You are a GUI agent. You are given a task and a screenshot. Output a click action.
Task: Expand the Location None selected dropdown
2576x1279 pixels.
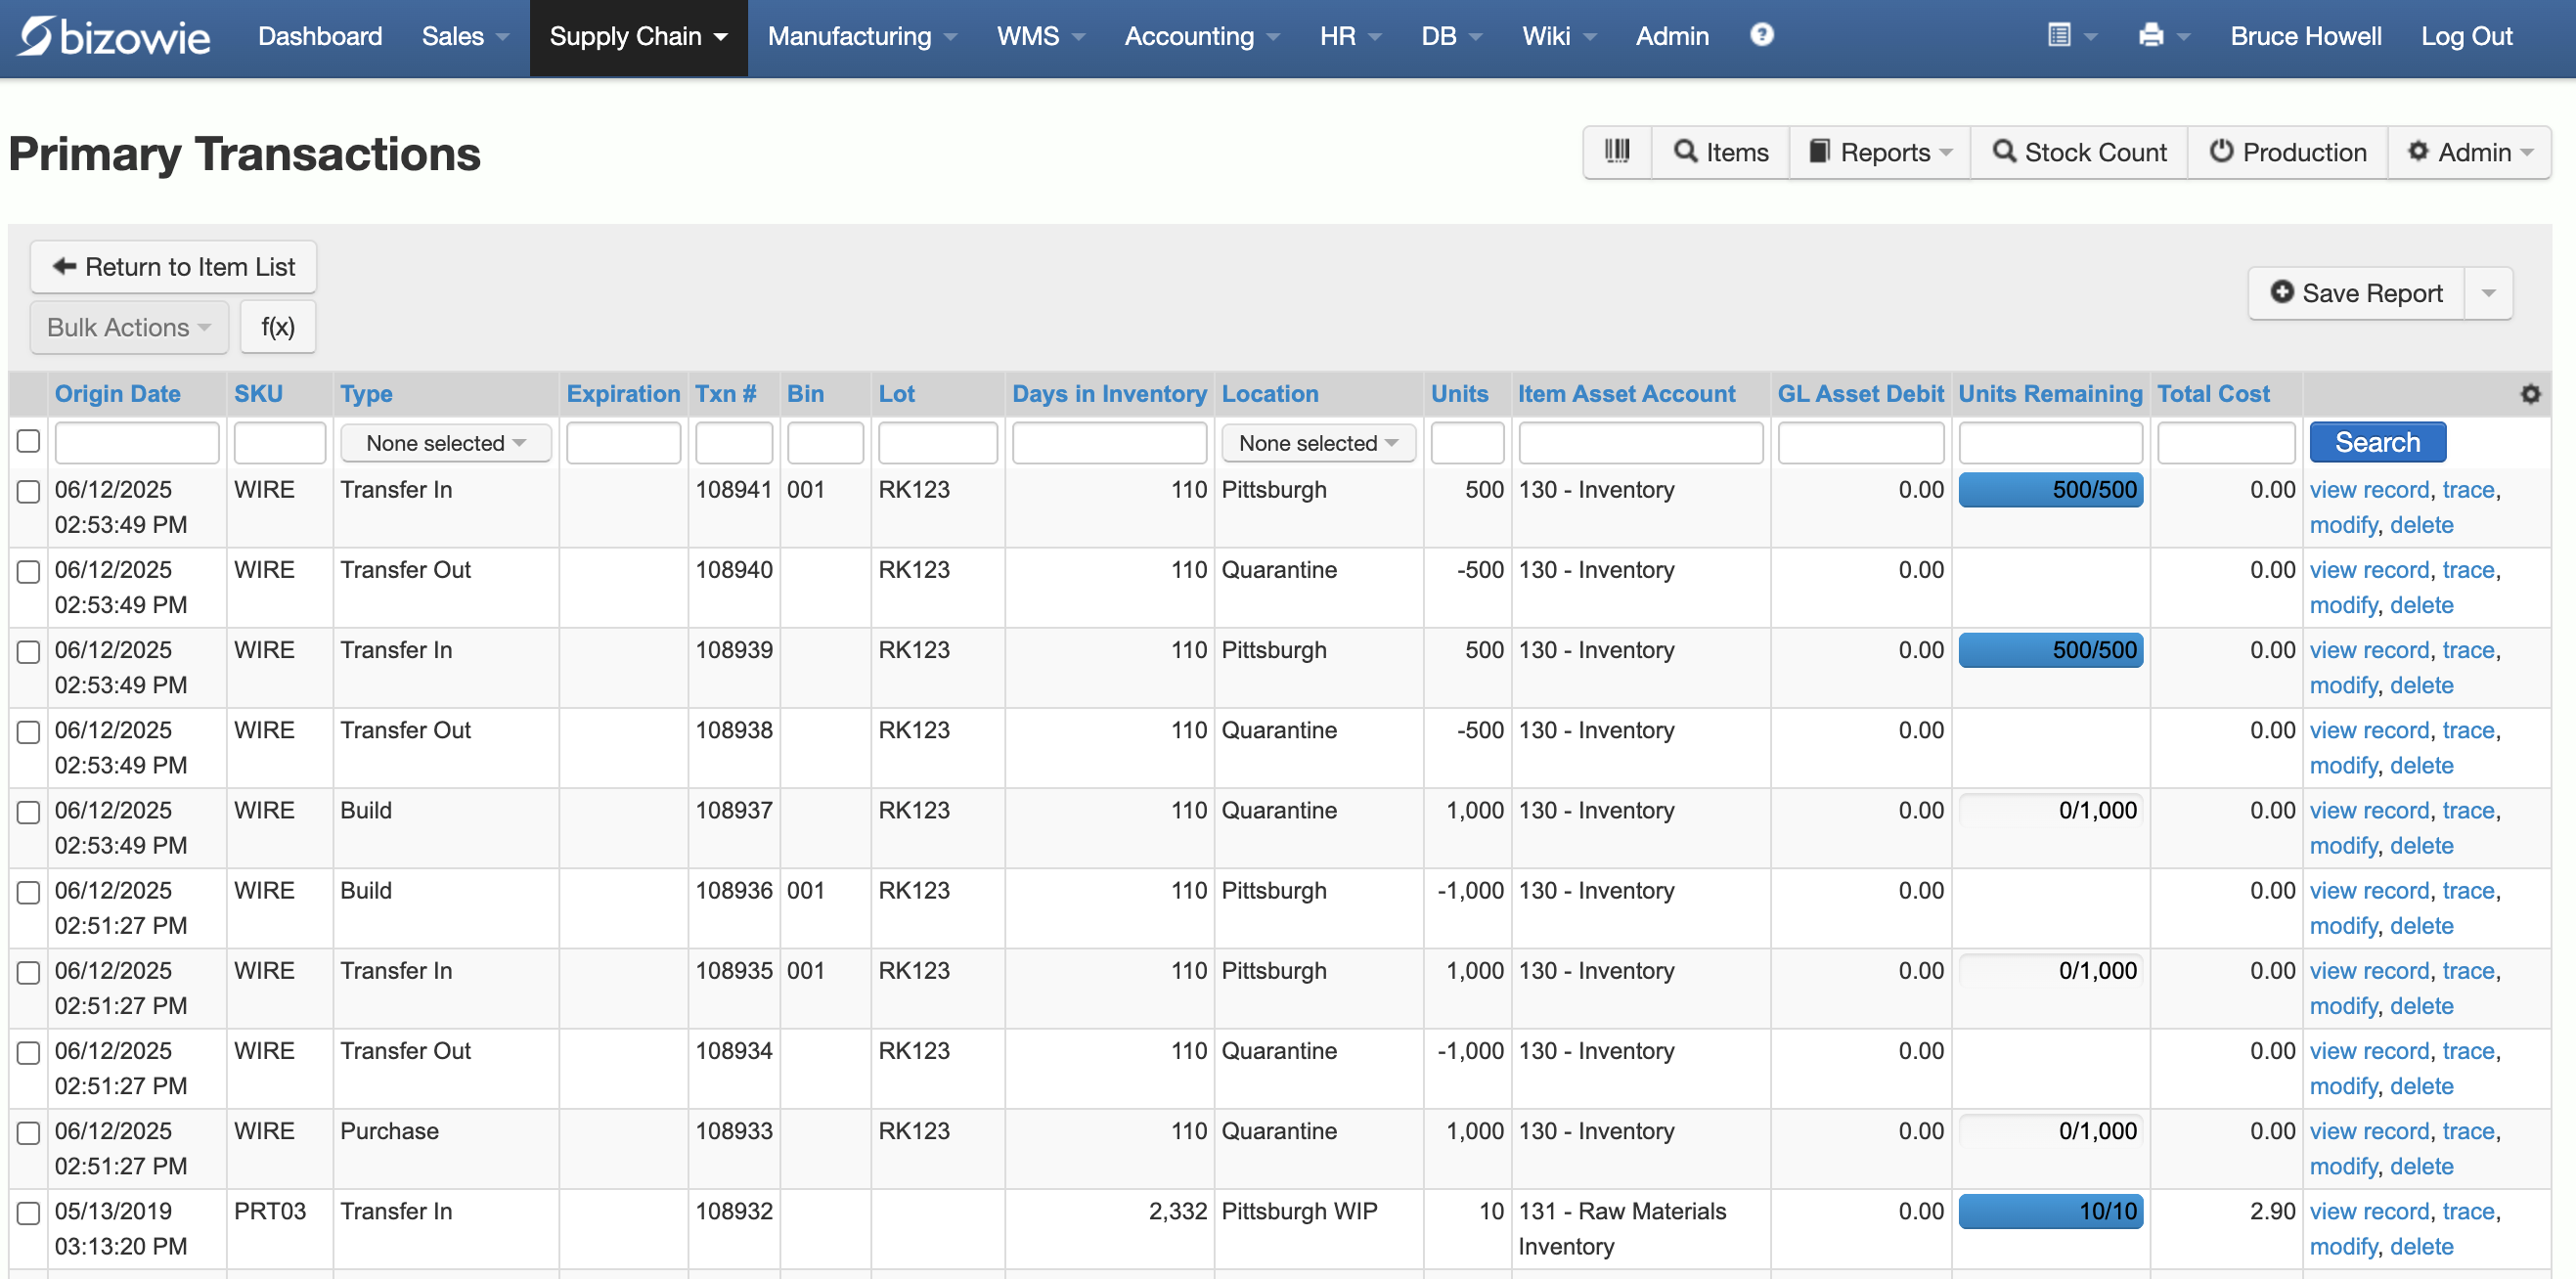point(1317,443)
